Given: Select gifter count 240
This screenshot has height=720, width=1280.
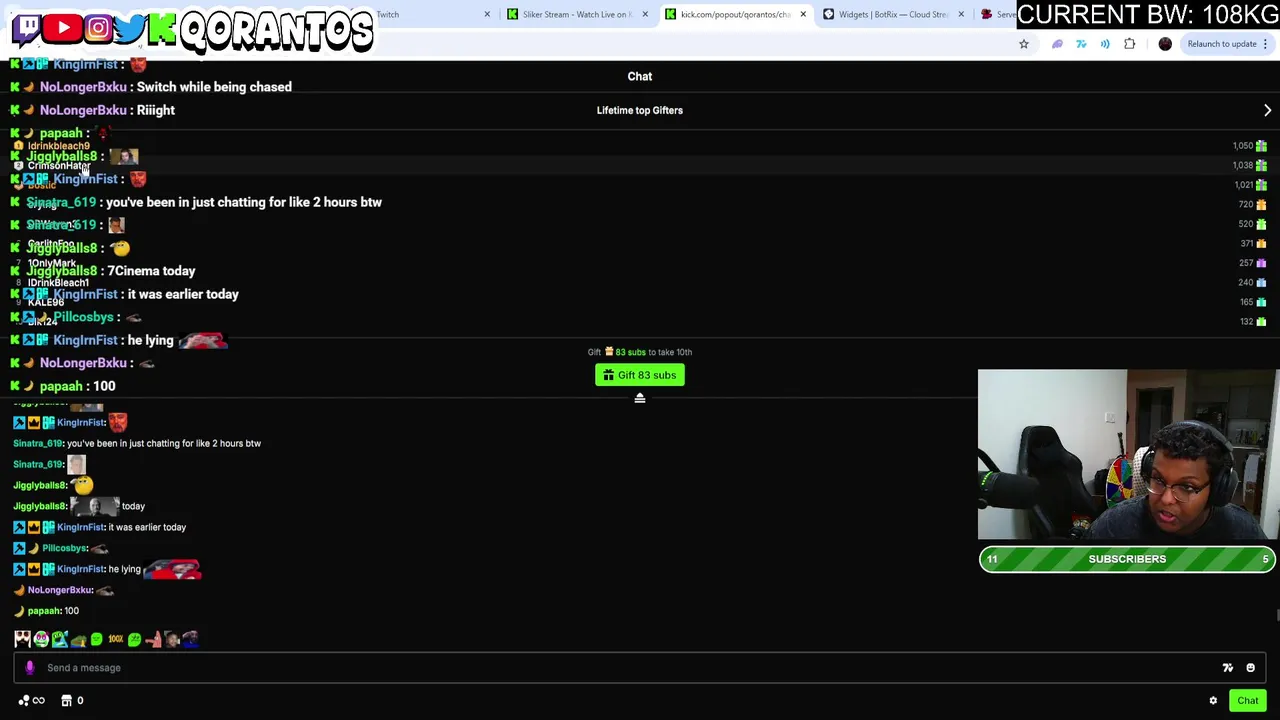Looking at the screenshot, I should pyautogui.click(x=1246, y=283).
